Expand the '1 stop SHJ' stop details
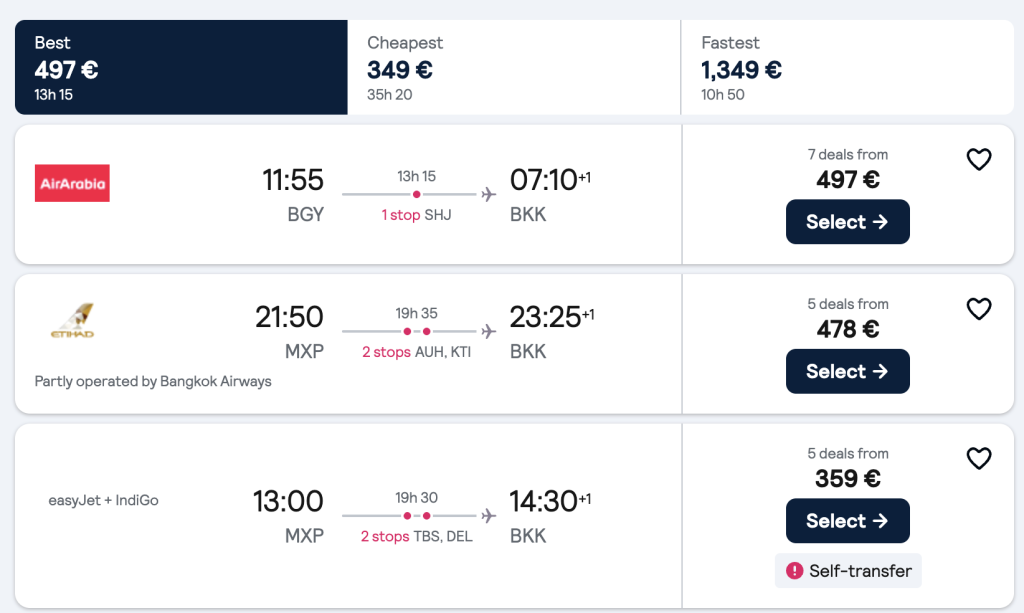 tap(416, 214)
